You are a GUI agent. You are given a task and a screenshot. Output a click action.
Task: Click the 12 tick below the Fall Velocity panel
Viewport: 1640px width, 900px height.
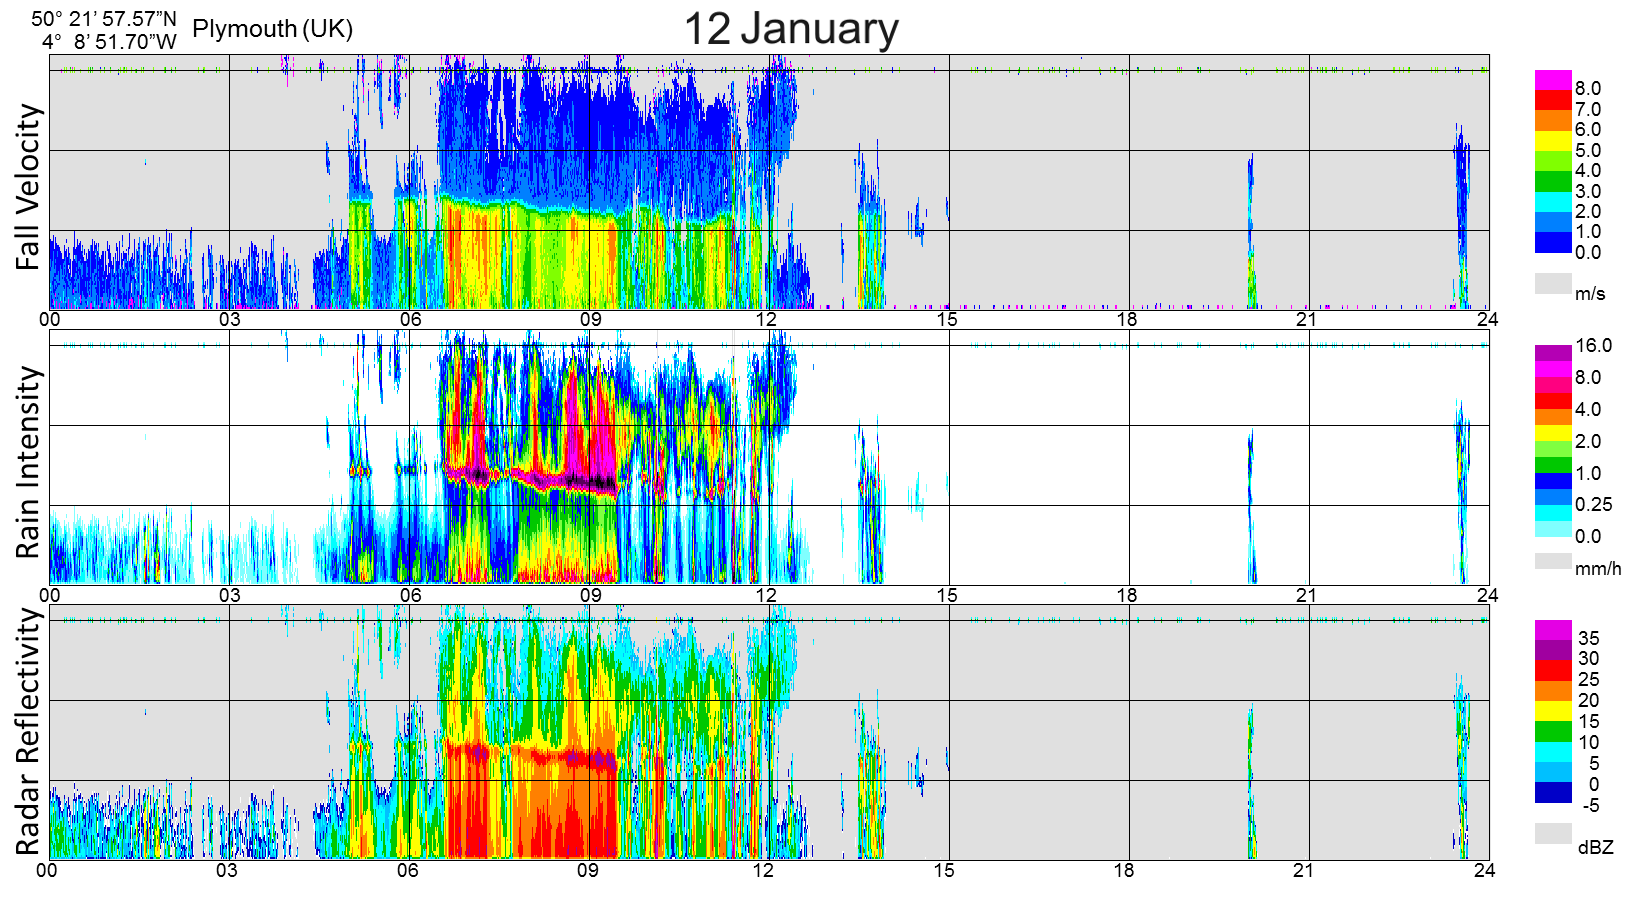pos(766,319)
